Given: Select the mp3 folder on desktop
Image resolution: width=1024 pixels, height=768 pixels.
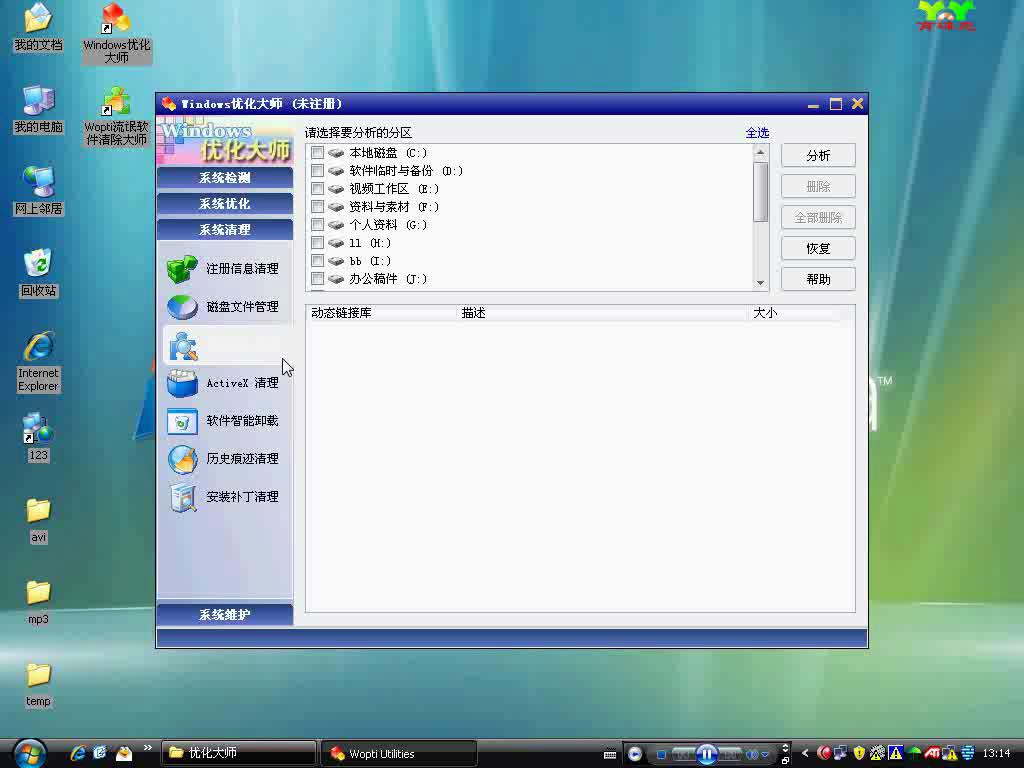Looking at the screenshot, I should click(x=39, y=602).
